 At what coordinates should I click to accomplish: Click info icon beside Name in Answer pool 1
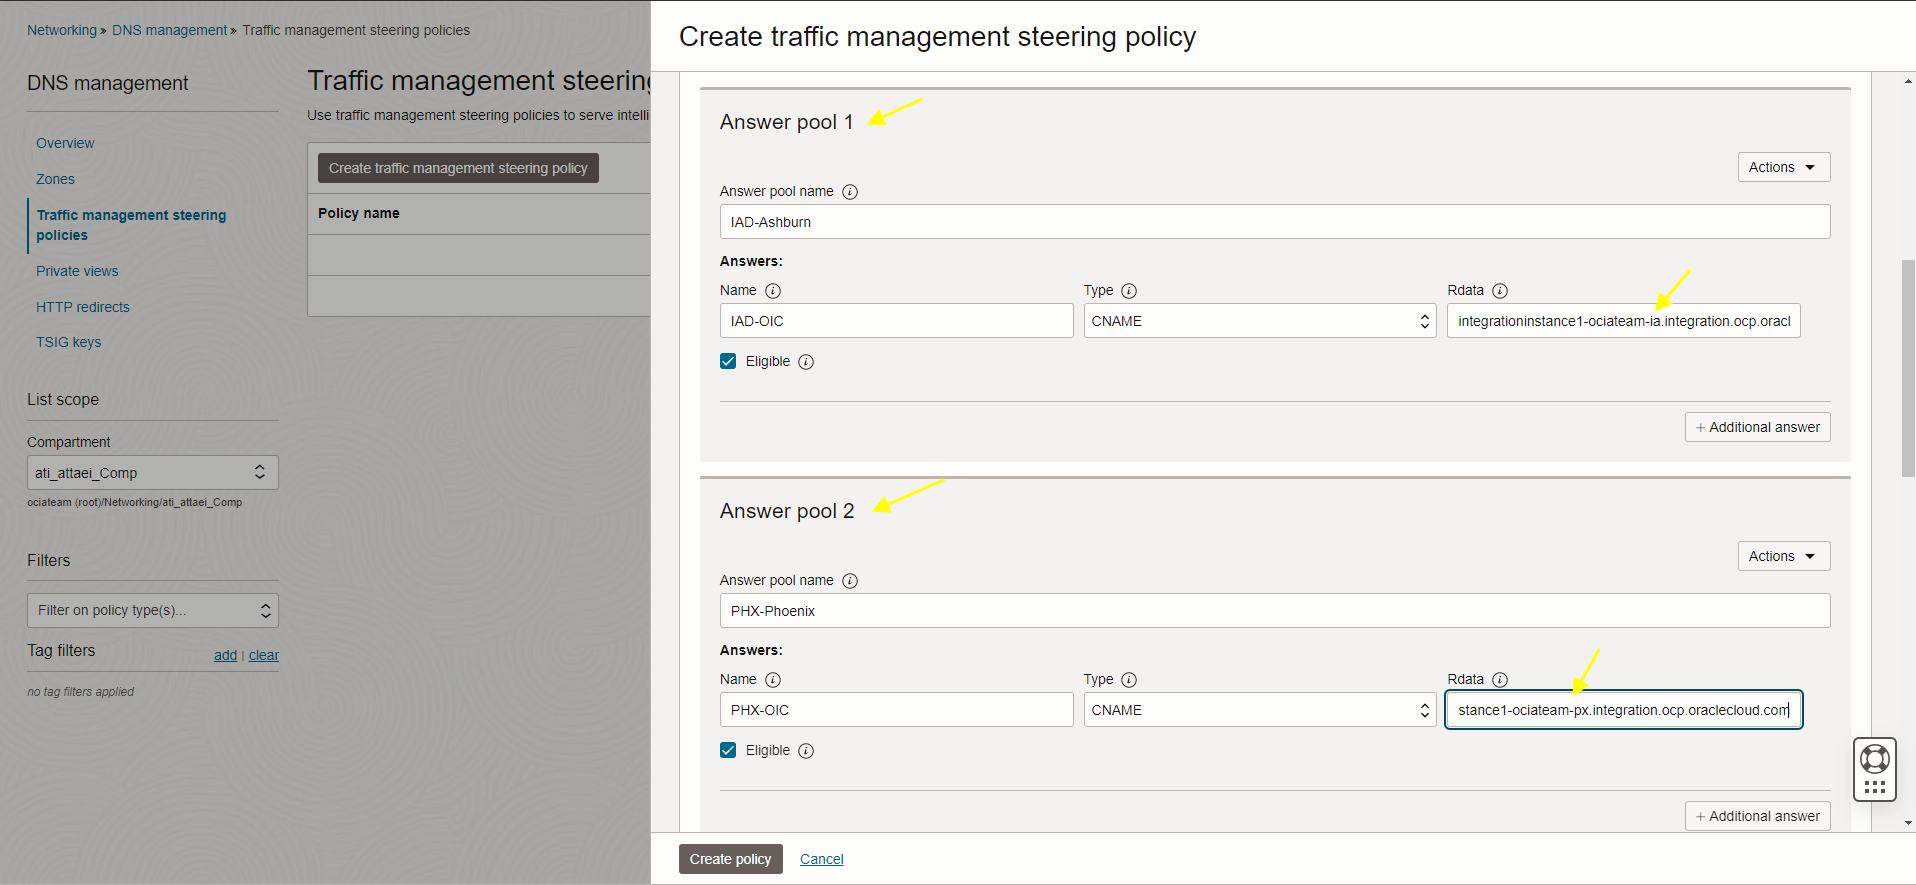click(x=773, y=291)
